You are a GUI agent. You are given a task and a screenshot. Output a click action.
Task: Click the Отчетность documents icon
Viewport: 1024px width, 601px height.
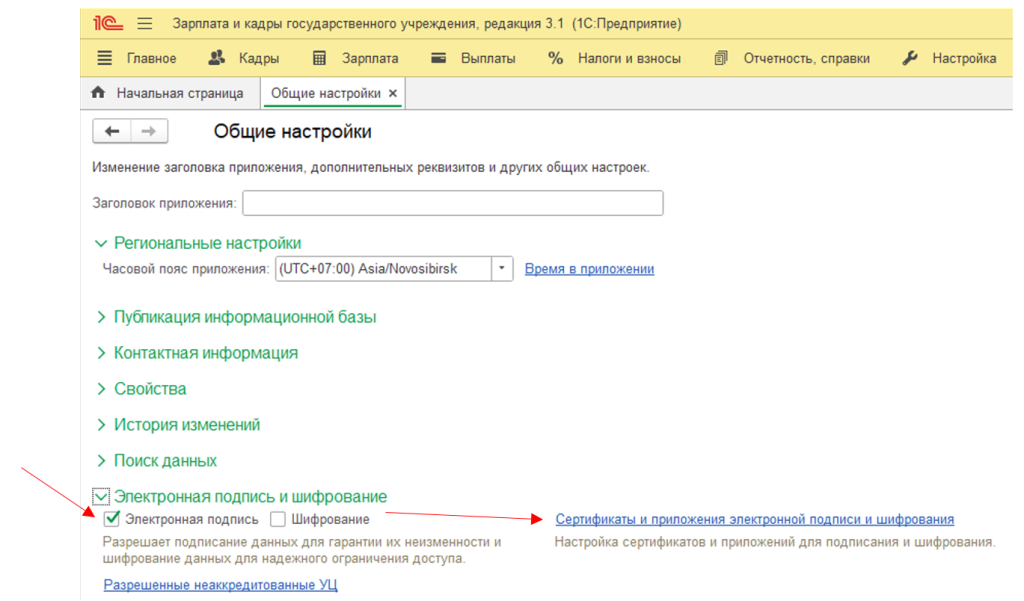coord(721,58)
